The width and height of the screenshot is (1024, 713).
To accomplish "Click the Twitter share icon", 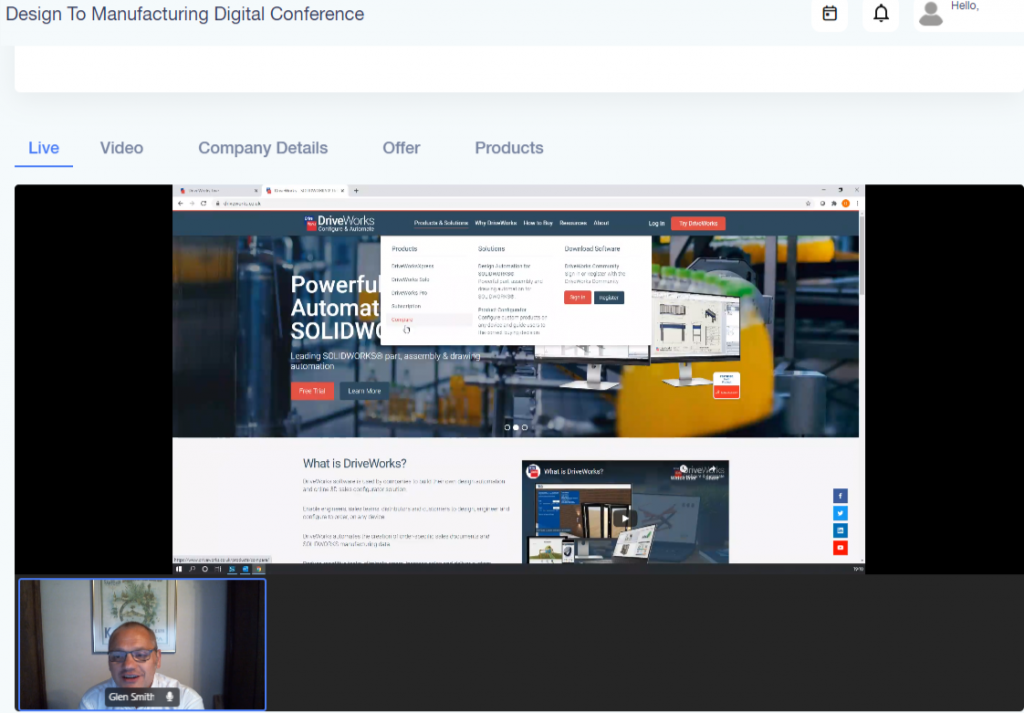I will (840, 513).
